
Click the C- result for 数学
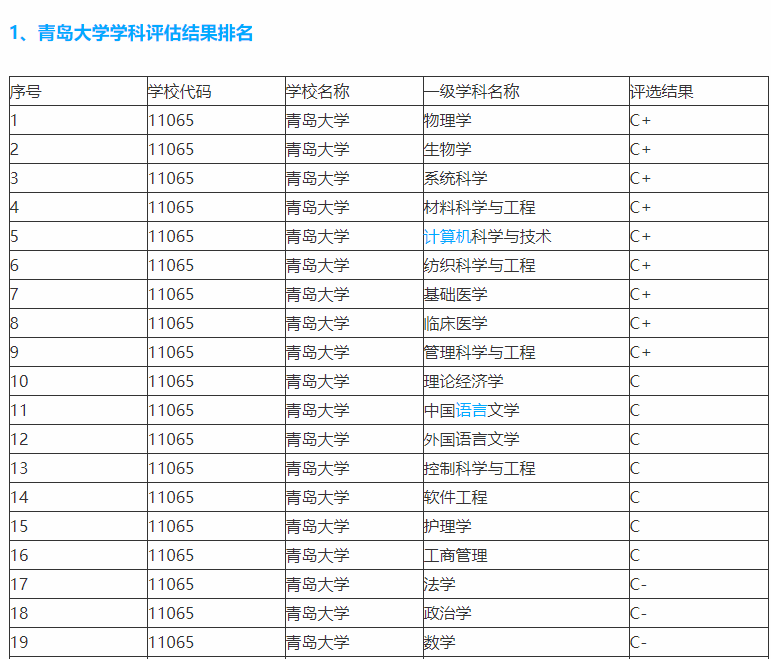(x=699, y=642)
